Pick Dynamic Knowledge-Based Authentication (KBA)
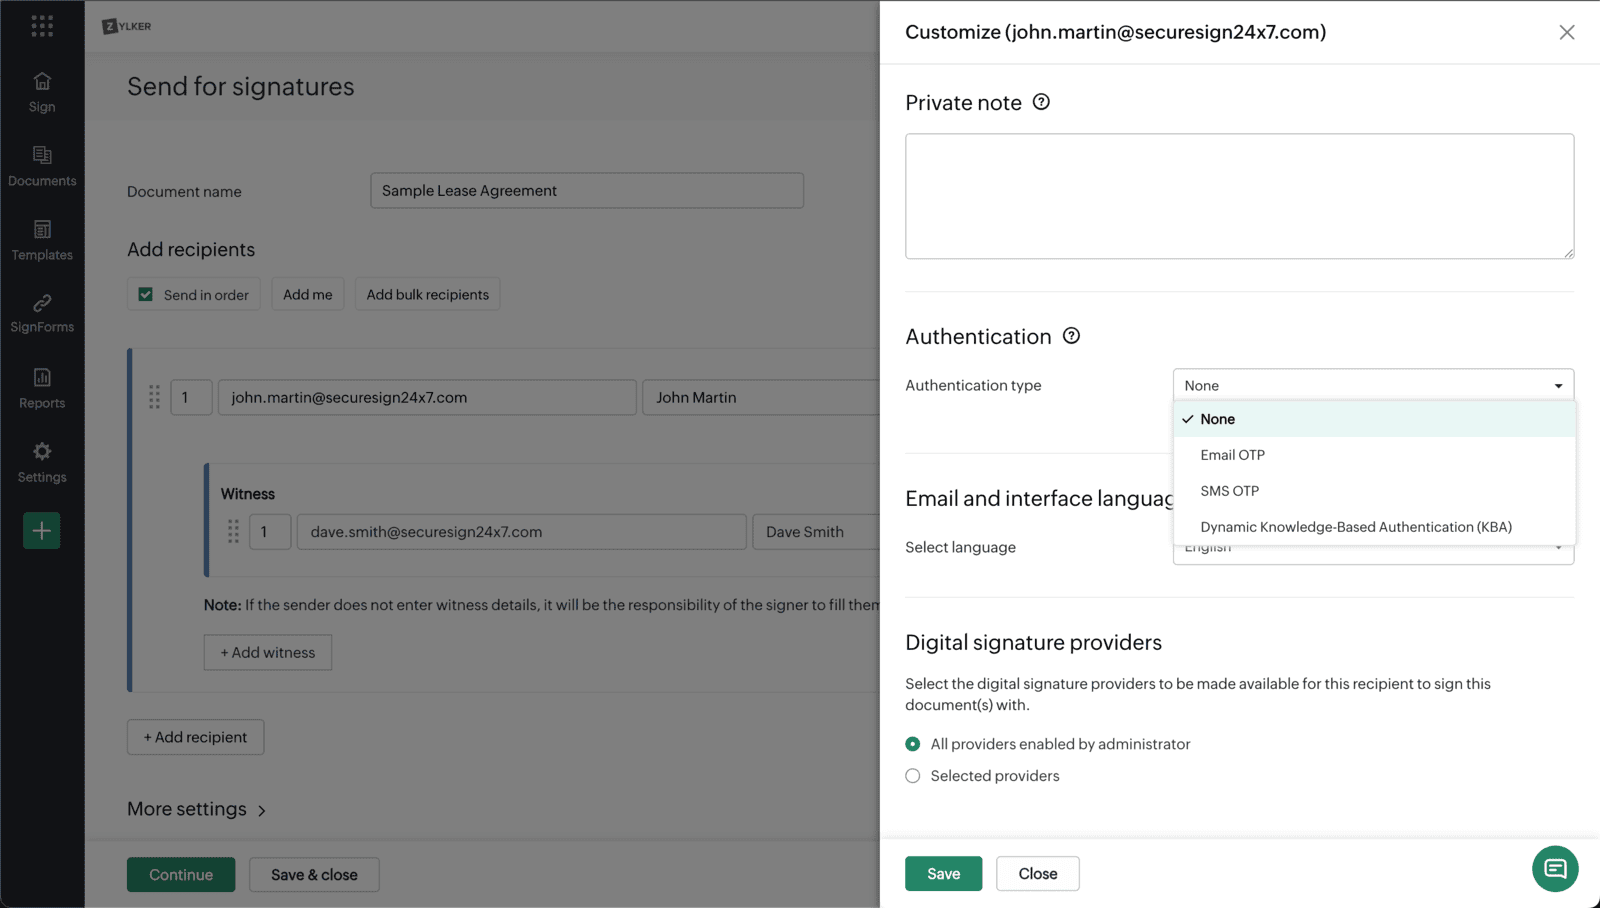 click(x=1355, y=527)
